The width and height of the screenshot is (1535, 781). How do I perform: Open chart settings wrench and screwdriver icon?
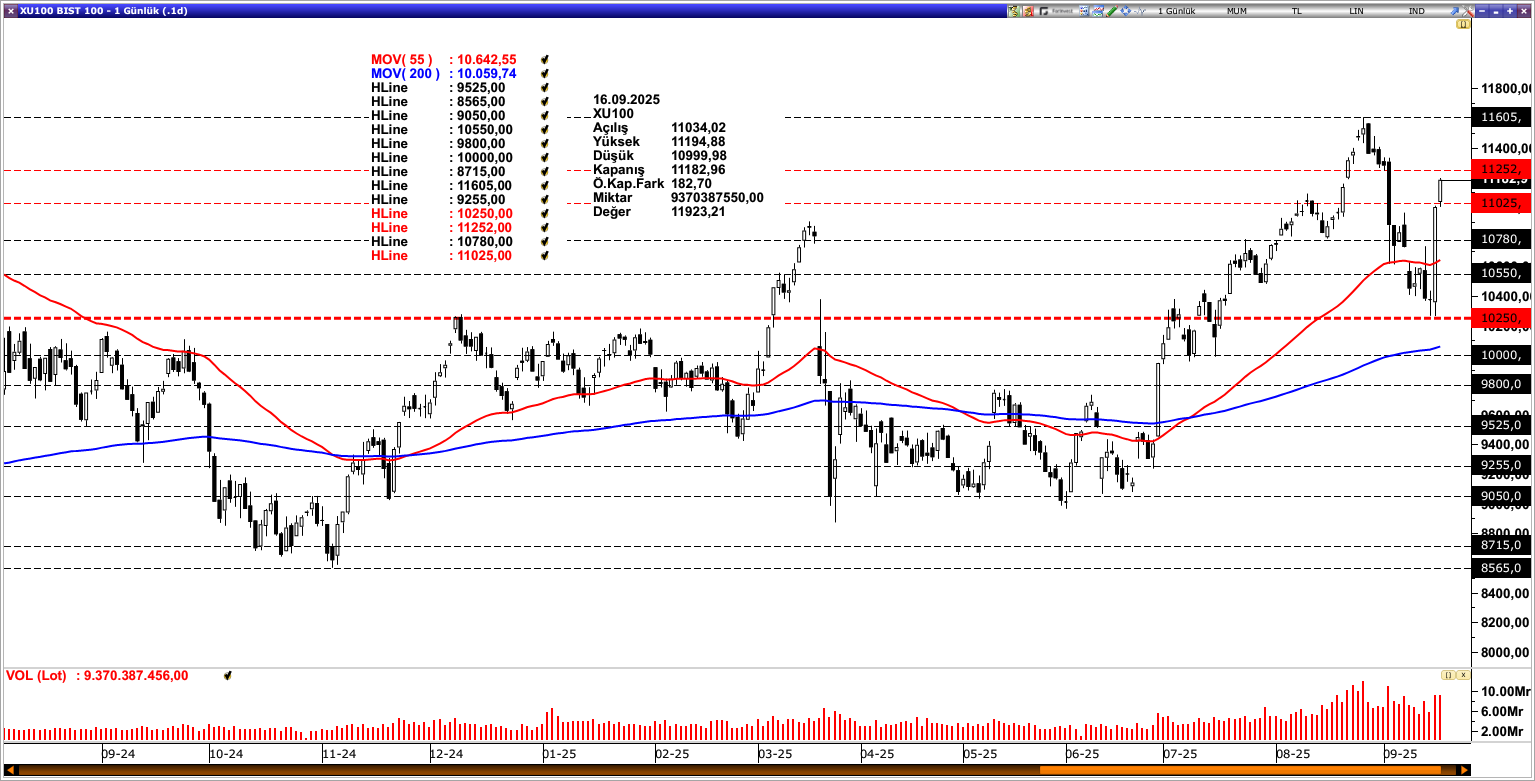pos(1468,11)
